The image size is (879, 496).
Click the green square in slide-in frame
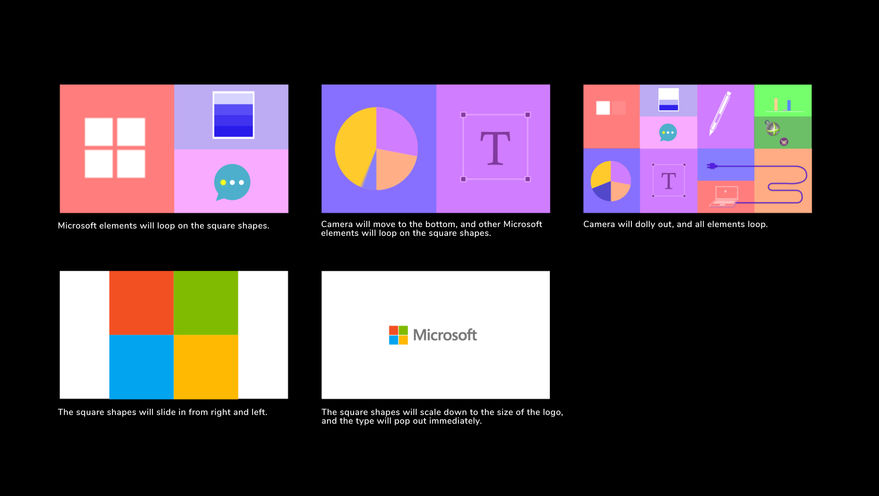pos(206,303)
